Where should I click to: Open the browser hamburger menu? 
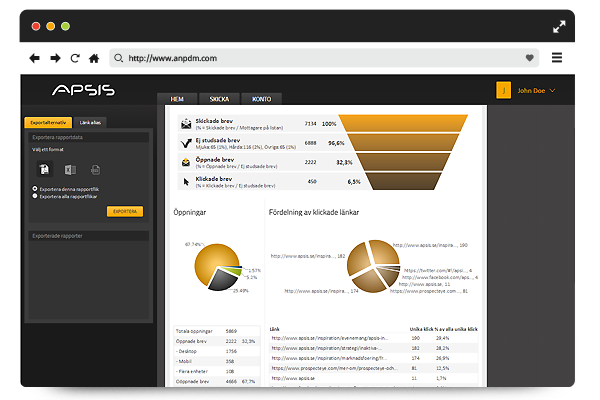click(557, 58)
